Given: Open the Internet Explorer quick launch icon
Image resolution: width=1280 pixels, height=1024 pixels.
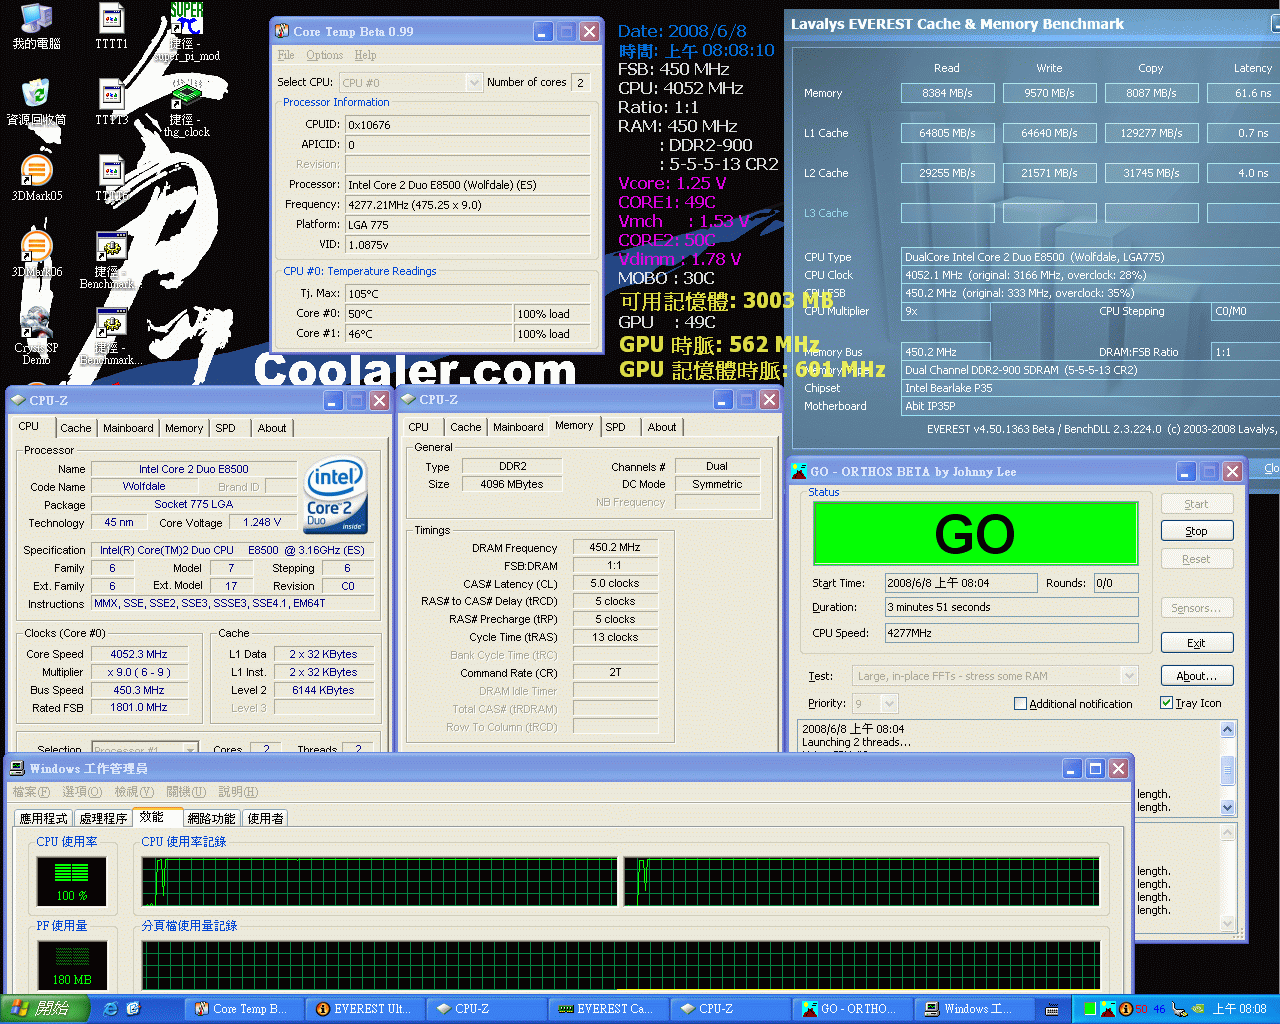Looking at the screenshot, I should point(110,1009).
